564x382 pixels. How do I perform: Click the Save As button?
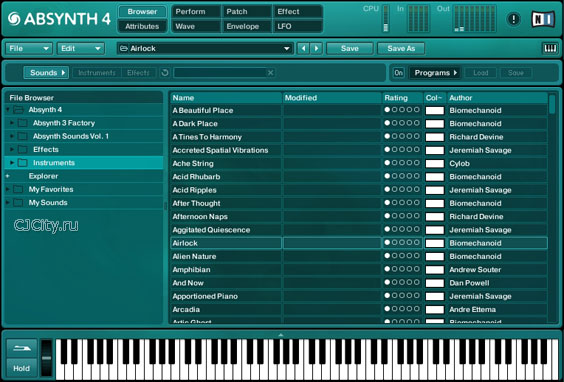401,49
